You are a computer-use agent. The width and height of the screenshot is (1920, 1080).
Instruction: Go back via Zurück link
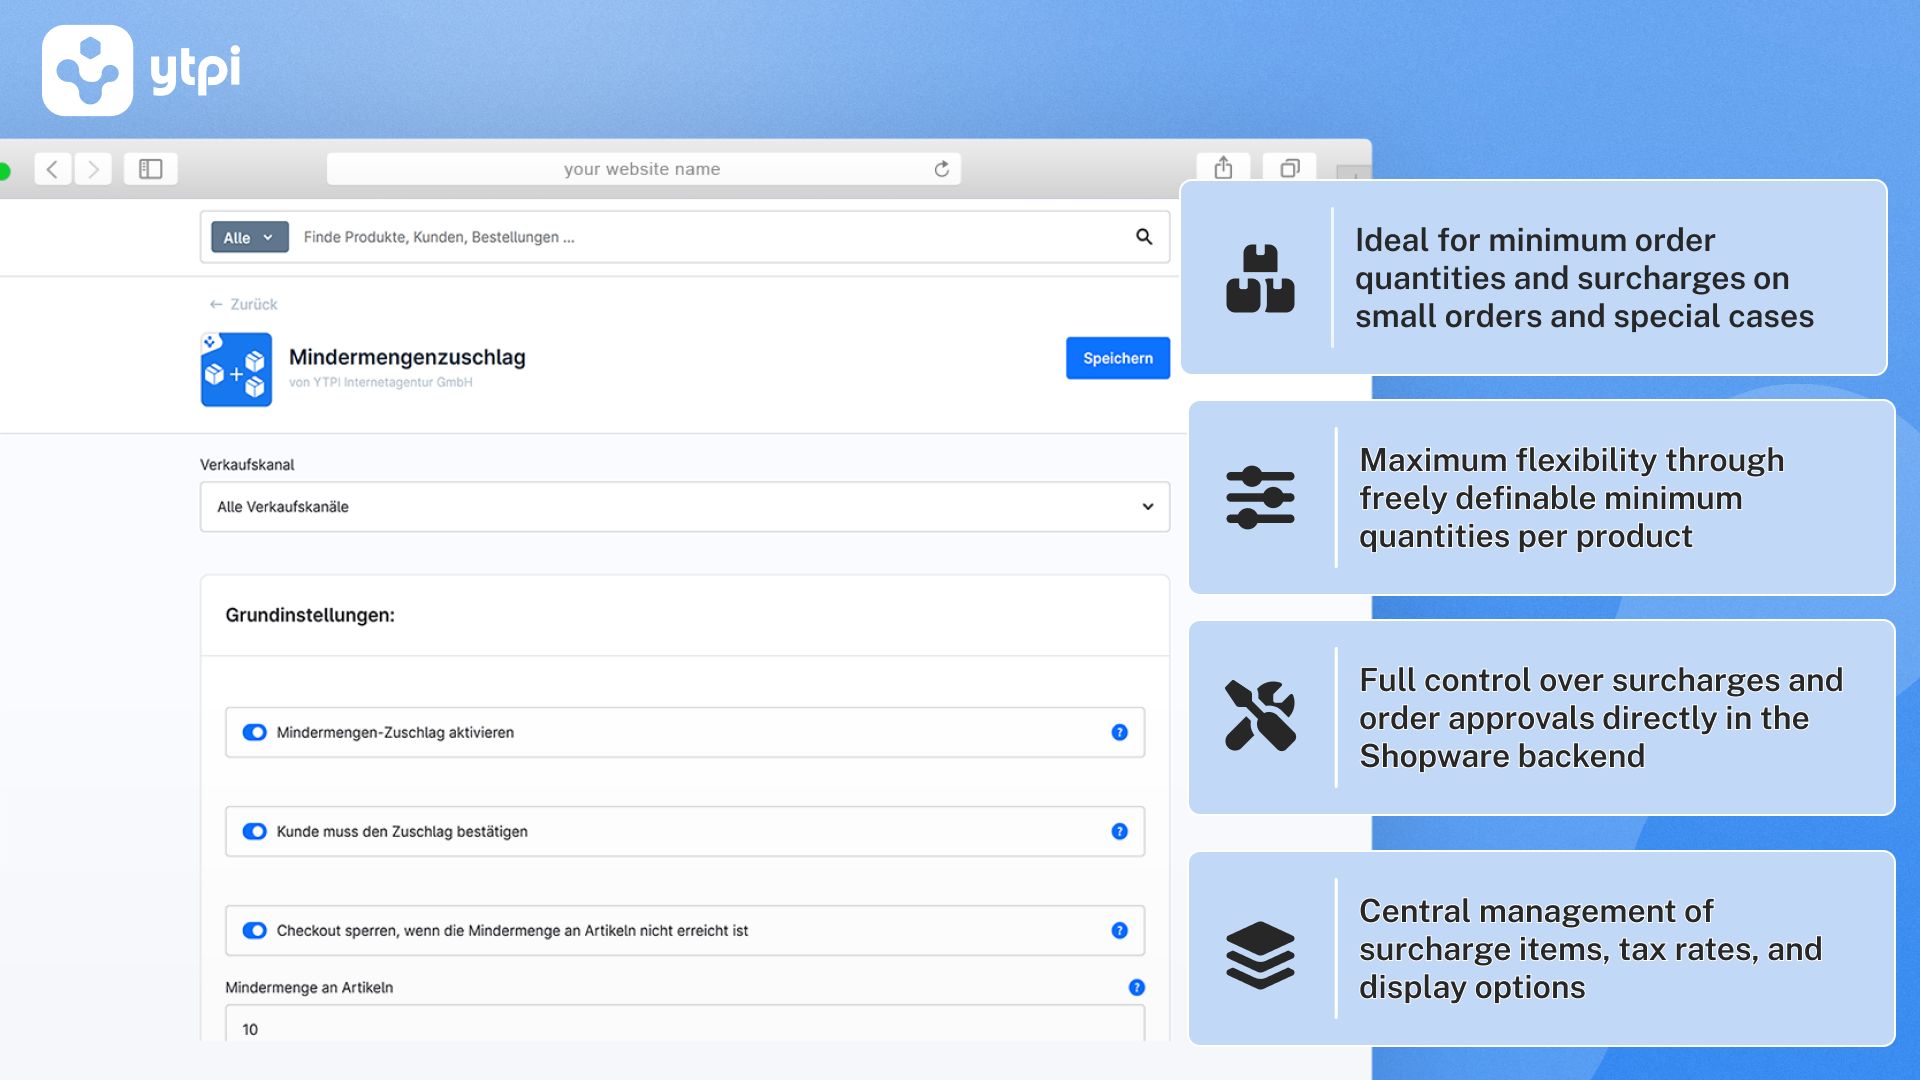(x=244, y=304)
